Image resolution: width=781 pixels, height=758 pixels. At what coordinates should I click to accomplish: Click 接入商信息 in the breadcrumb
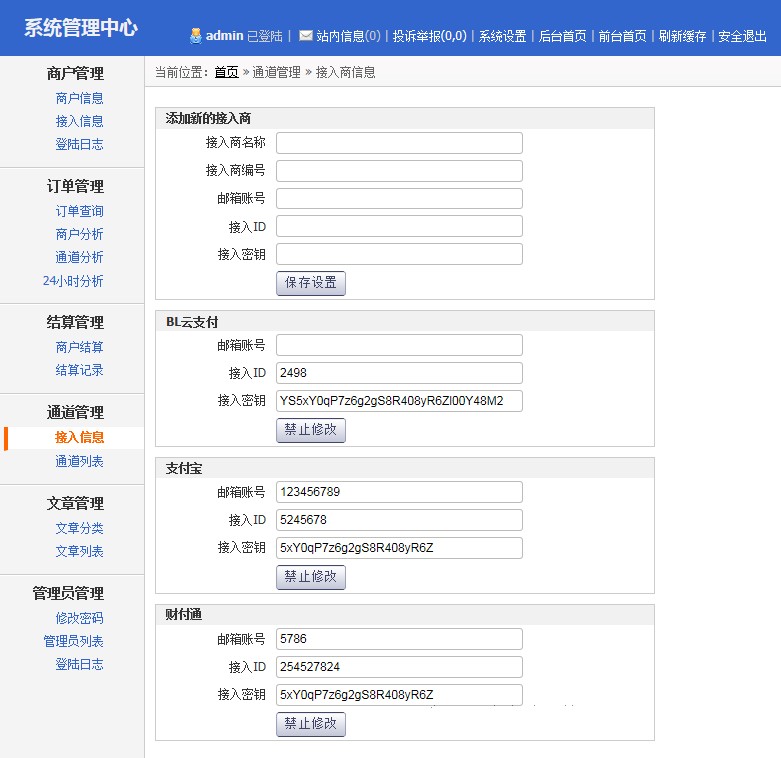345,72
